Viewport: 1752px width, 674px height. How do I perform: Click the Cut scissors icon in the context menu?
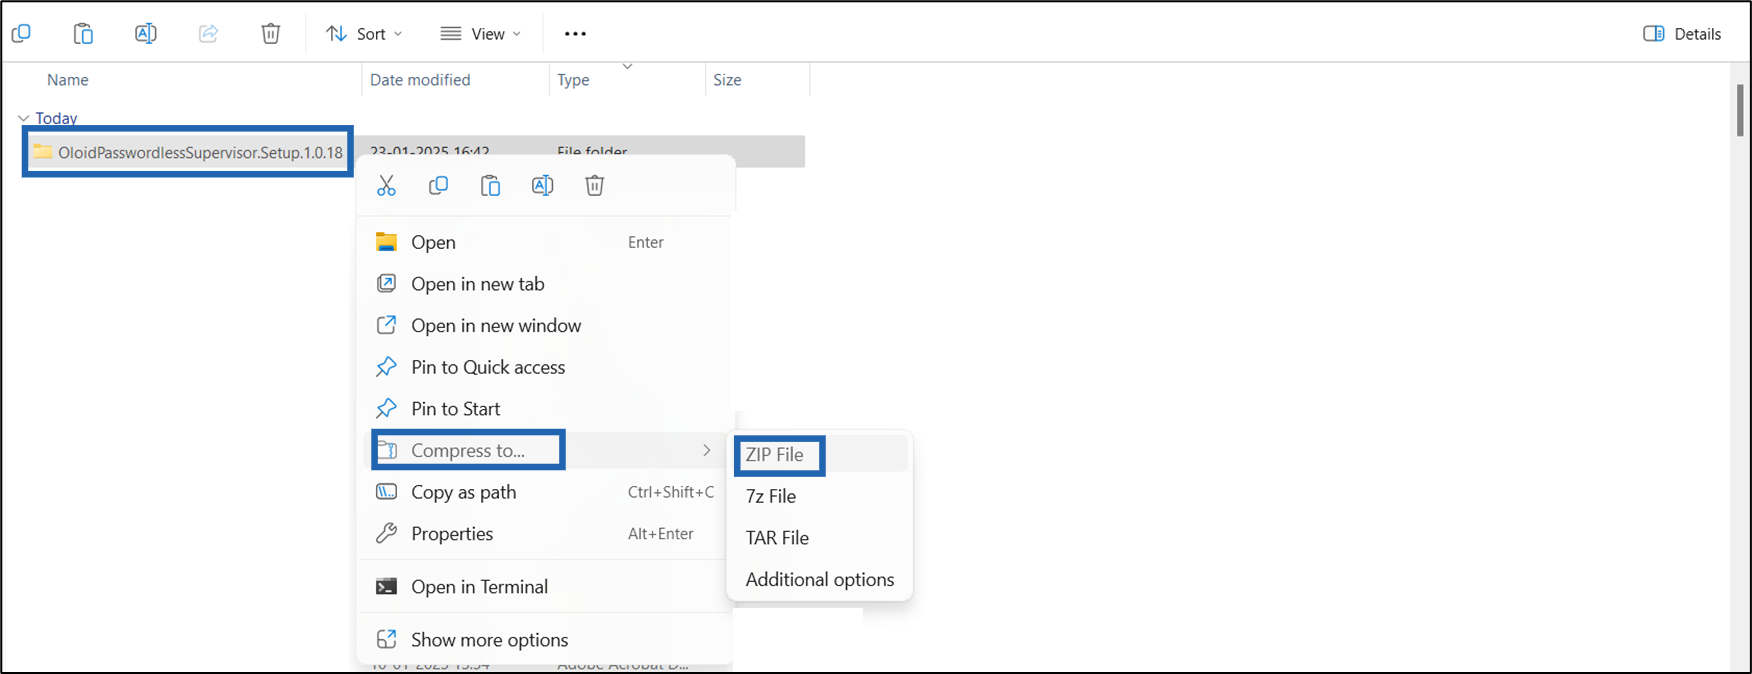(386, 185)
